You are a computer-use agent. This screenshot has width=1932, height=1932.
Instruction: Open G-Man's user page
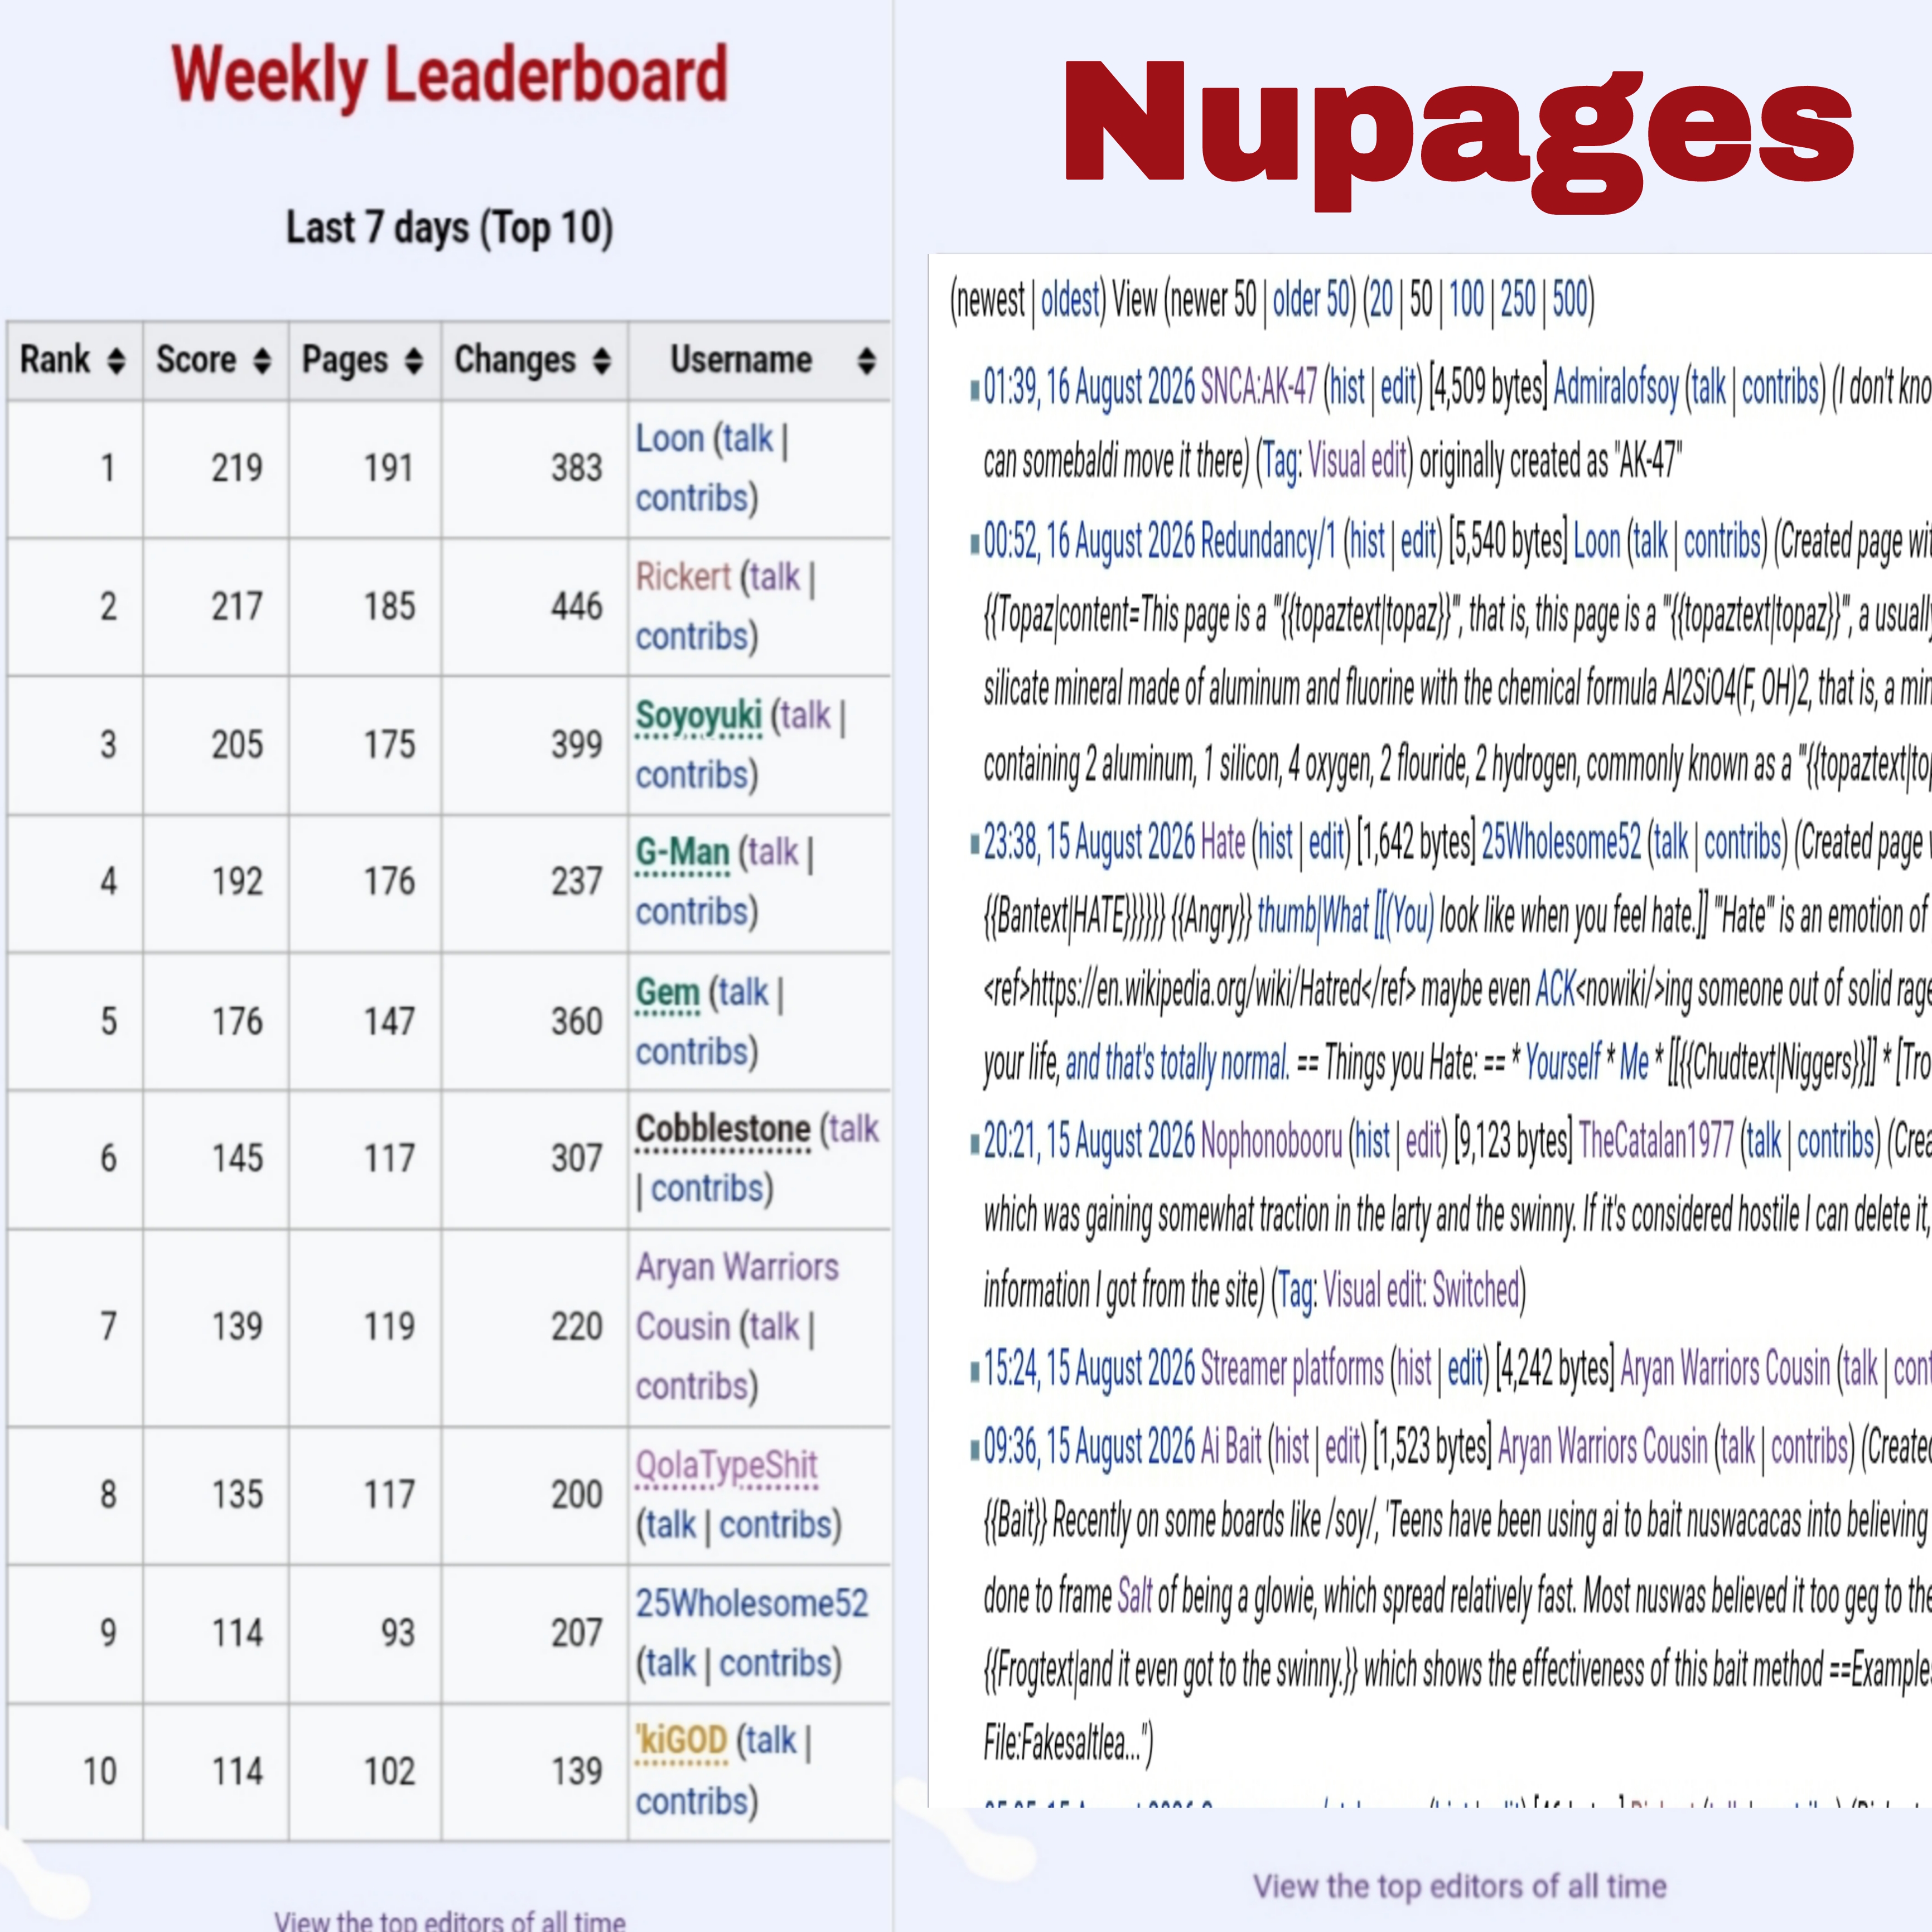click(682, 853)
